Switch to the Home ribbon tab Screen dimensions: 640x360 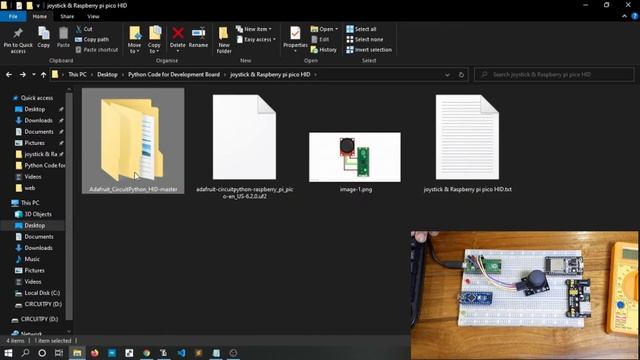tap(40, 16)
